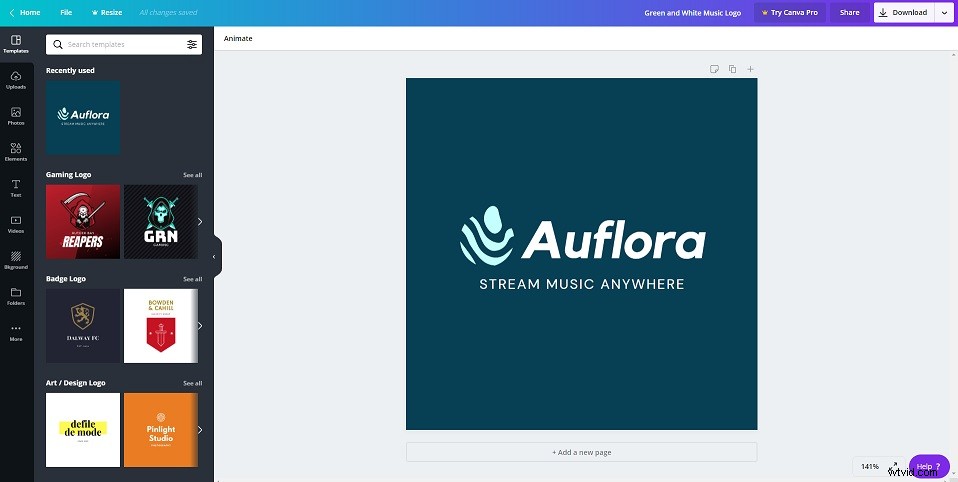Viewport: 958px width, 482px height.
Task: Open the Uploads panel in sidebar
Action: (16, 80)
